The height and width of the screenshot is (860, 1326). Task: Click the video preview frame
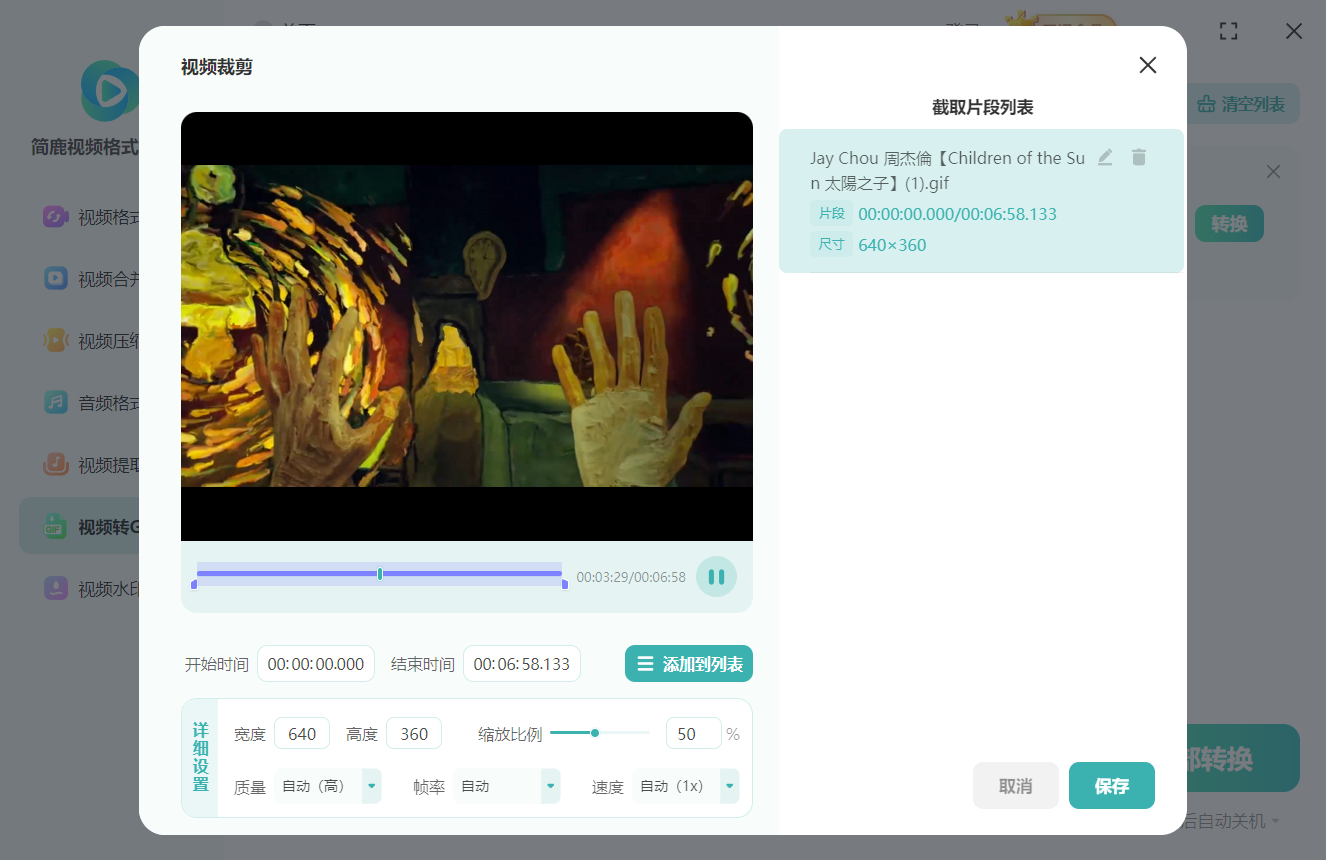pos(467,326)
